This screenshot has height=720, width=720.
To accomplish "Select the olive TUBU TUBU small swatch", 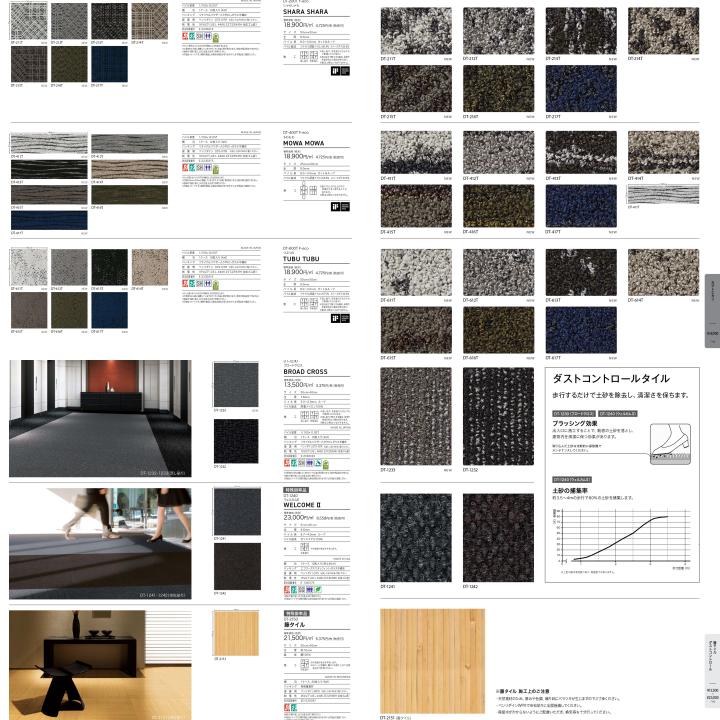I will 69,310.
